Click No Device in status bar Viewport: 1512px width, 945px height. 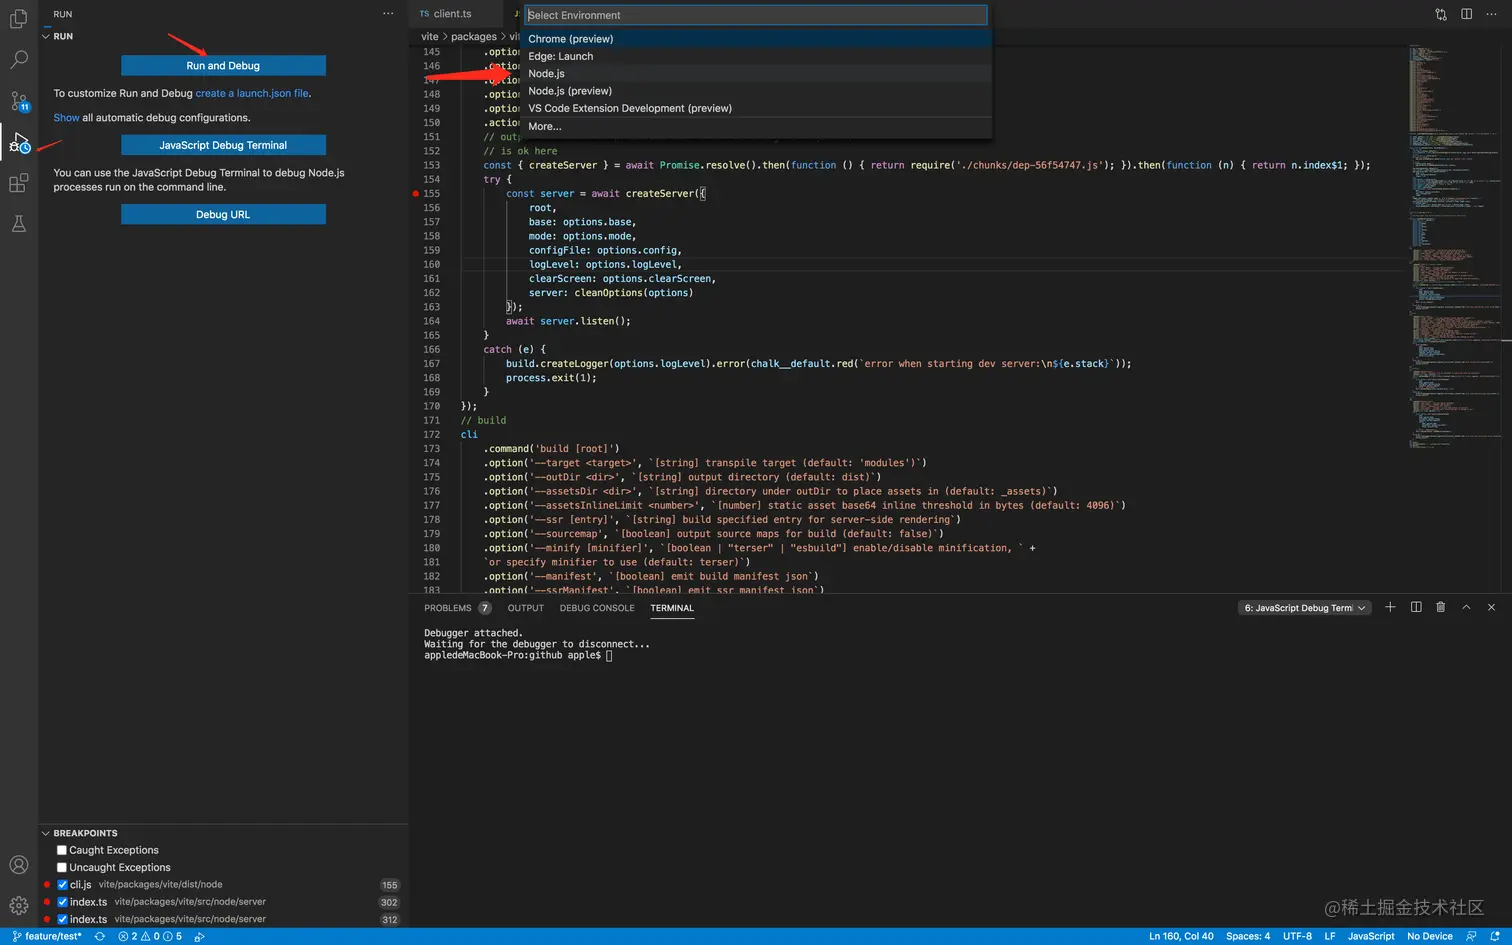[1430, 937]
